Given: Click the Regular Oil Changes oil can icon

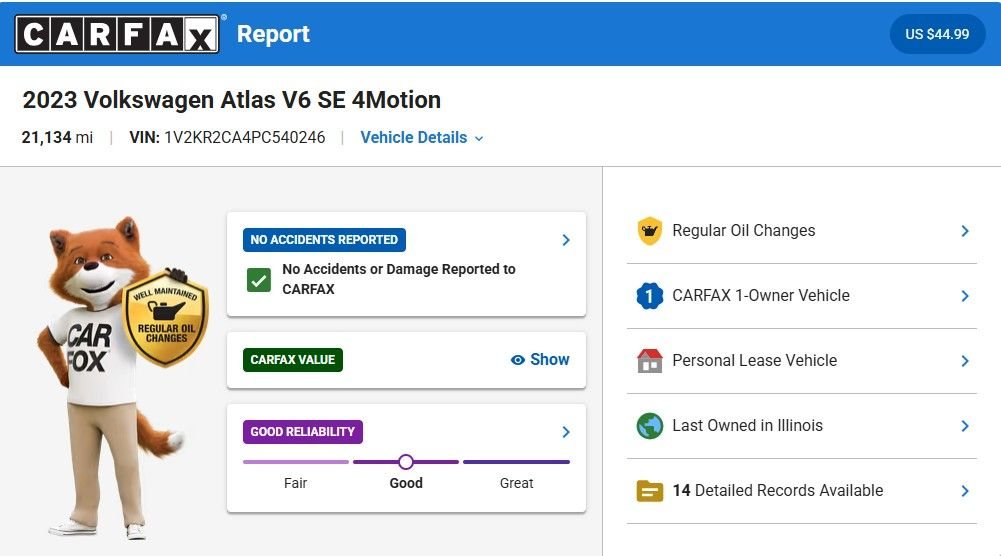Looking at the screenshot, I should 650,230.
